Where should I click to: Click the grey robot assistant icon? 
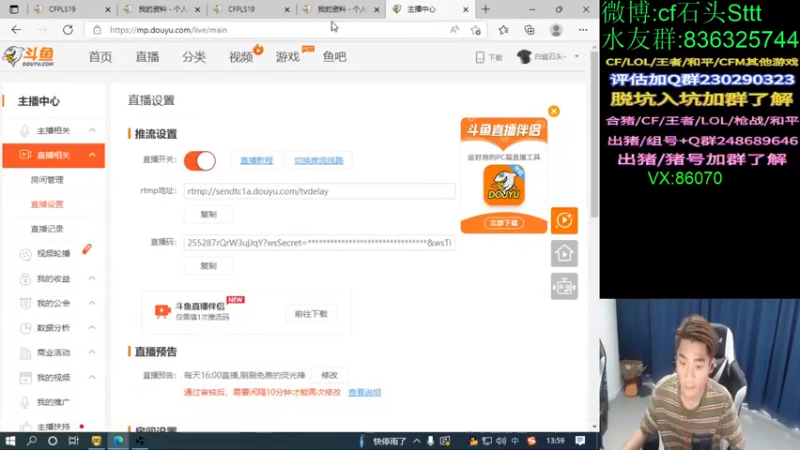[564, 286]
